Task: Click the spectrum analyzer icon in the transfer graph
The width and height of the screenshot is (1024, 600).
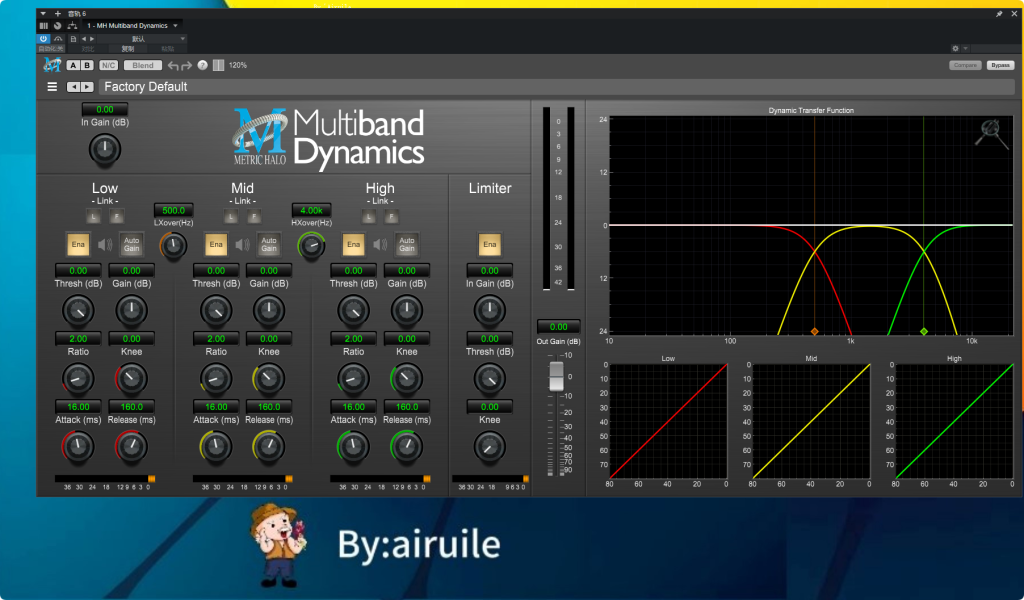Action: pyautogui.click(x=991, y=133)
